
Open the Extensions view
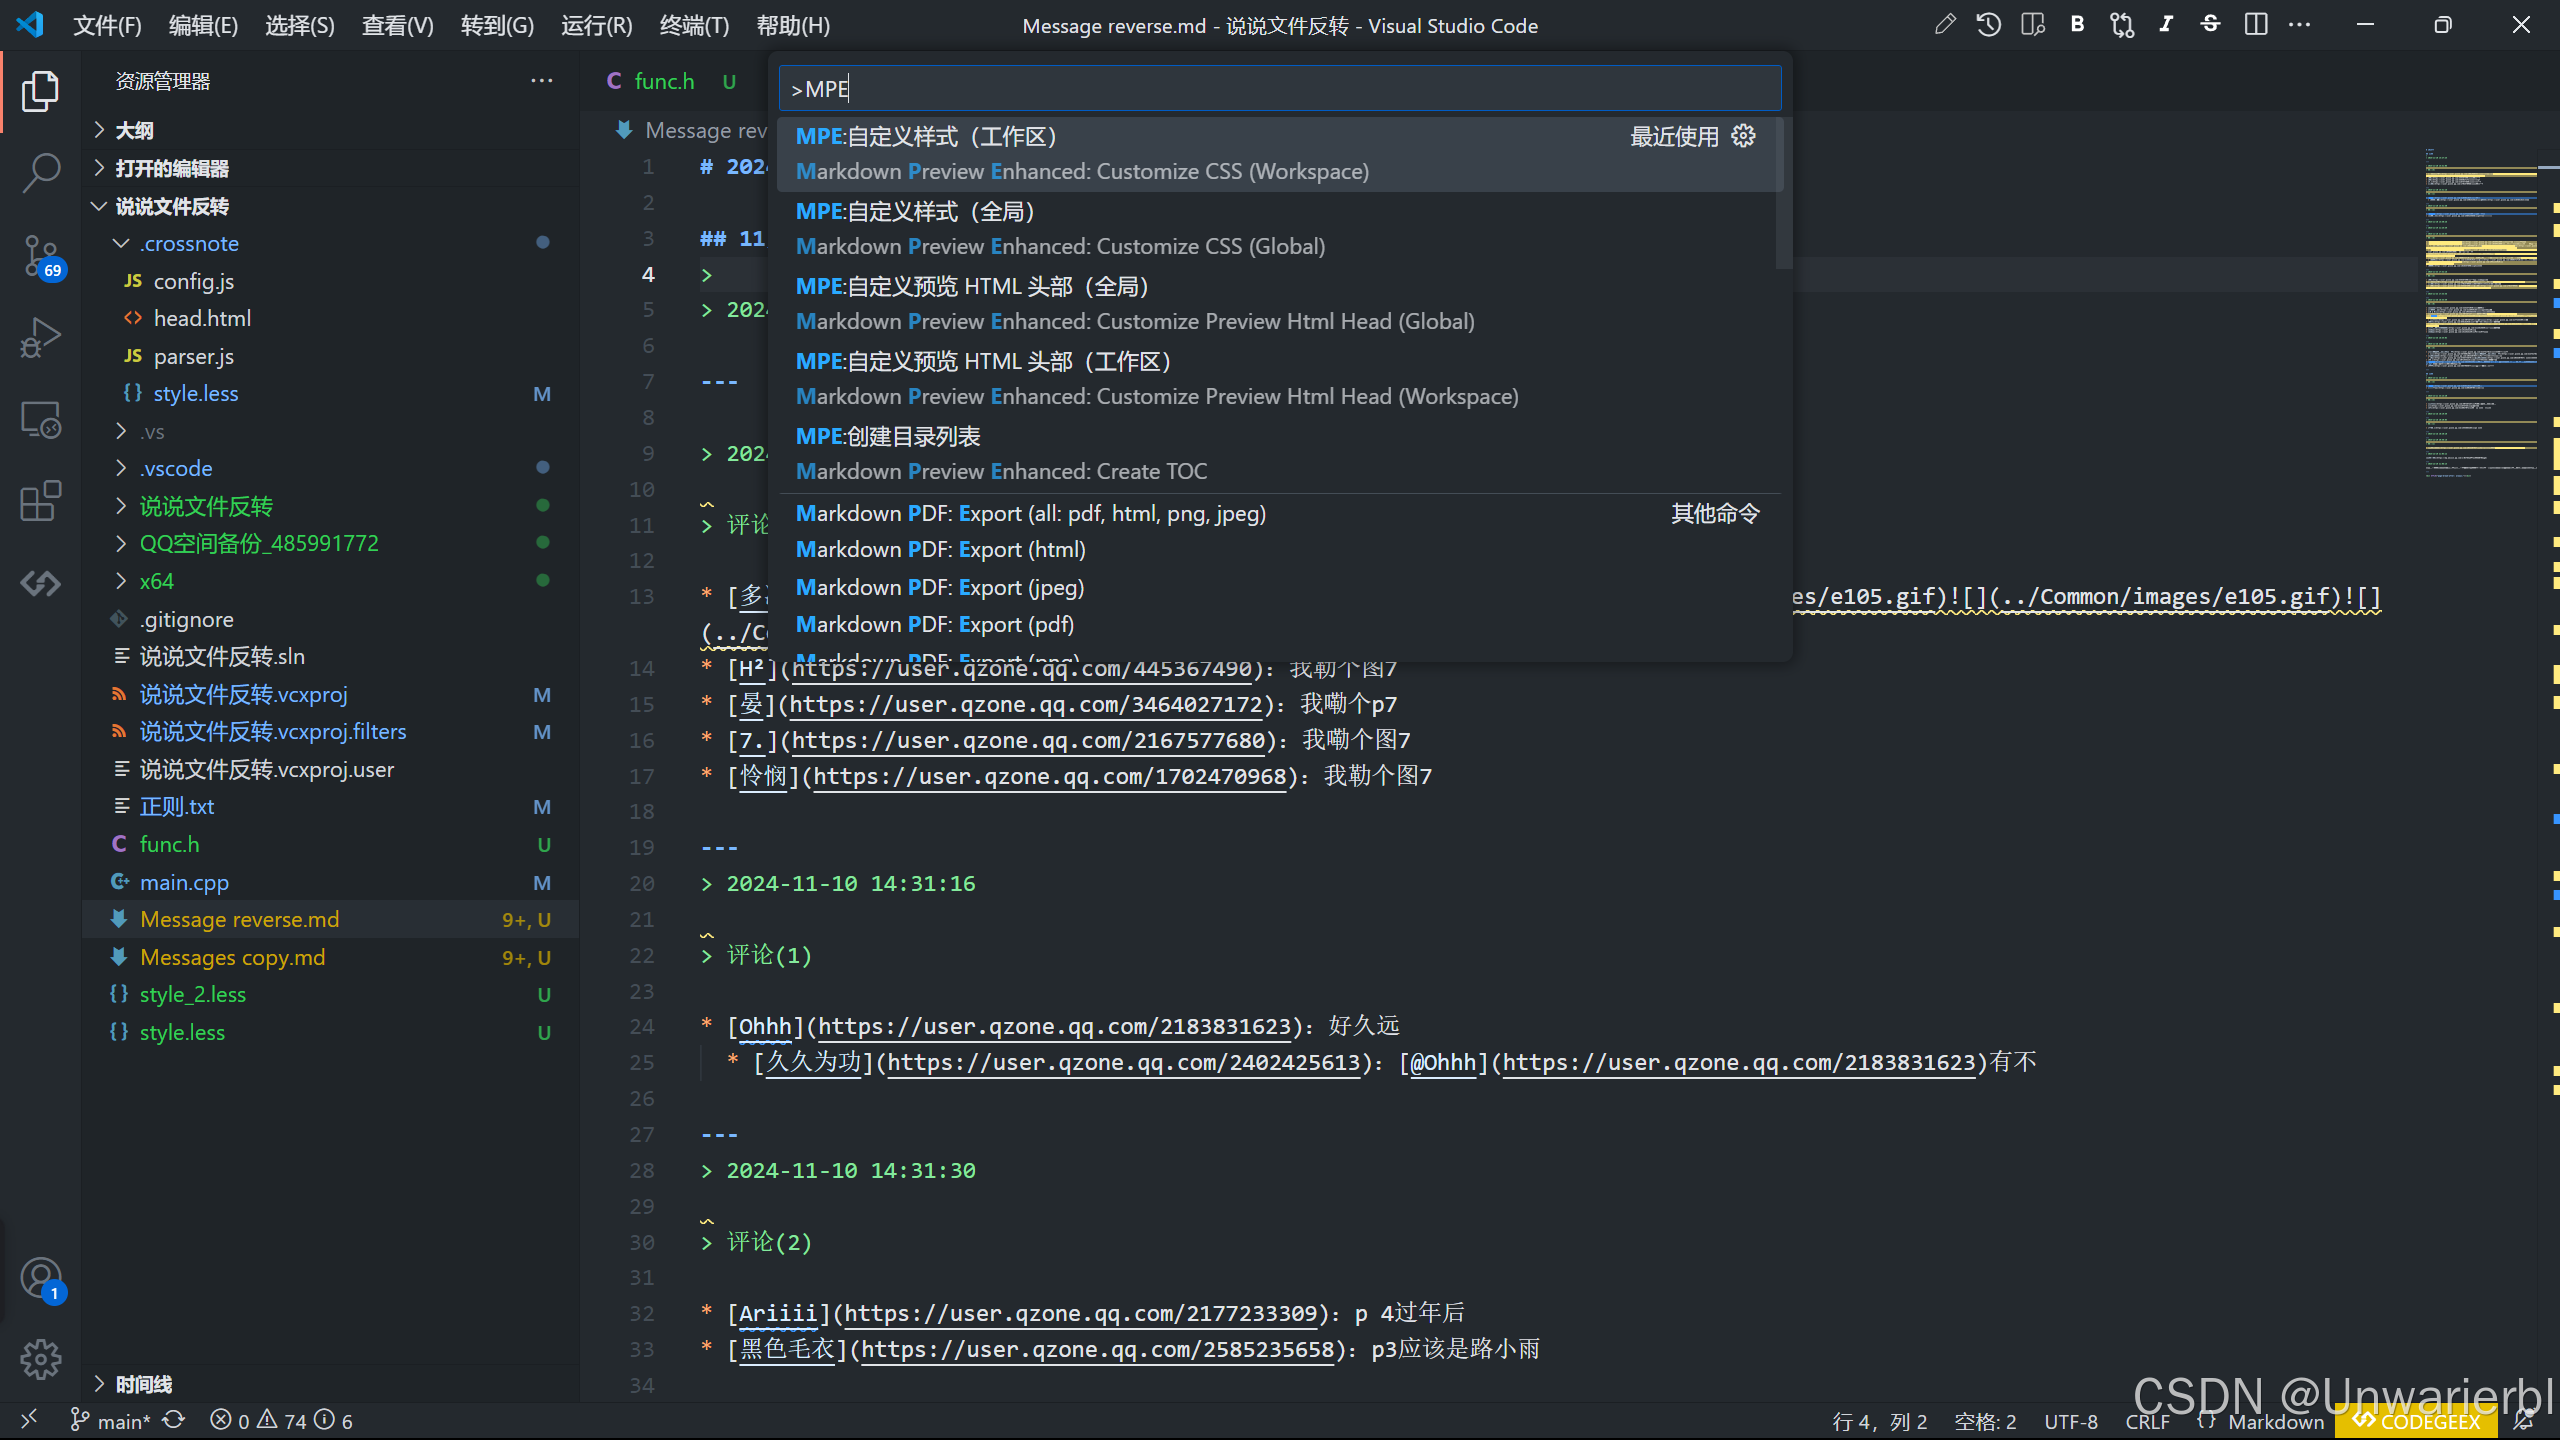(40, 501)
